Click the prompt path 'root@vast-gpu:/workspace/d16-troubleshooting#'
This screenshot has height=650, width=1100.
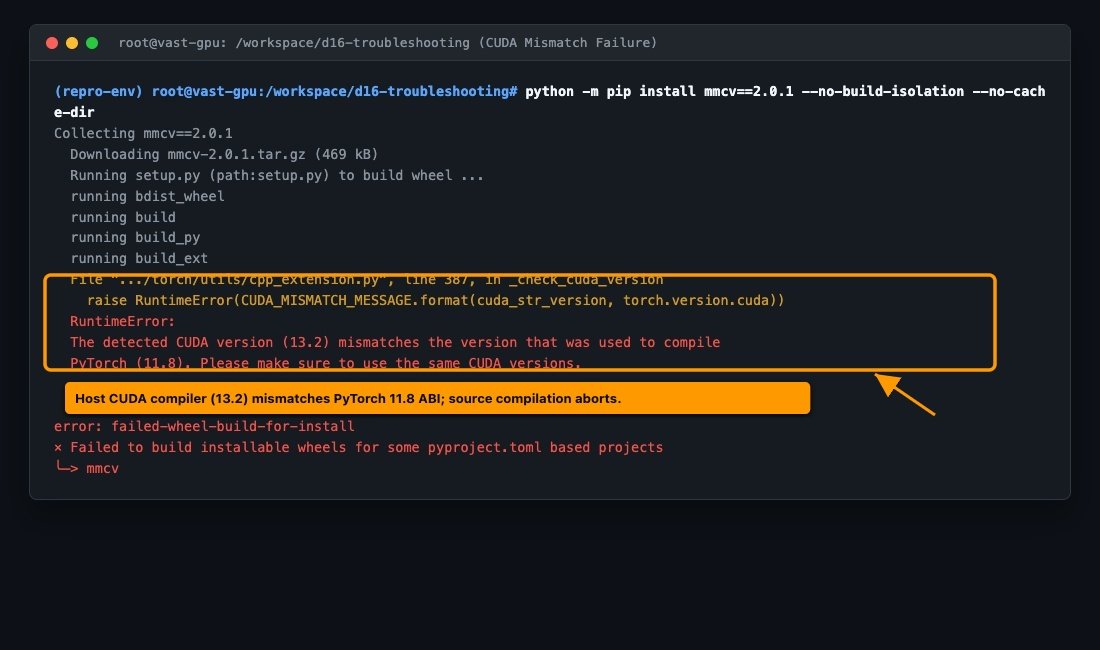tap(335, 91)
